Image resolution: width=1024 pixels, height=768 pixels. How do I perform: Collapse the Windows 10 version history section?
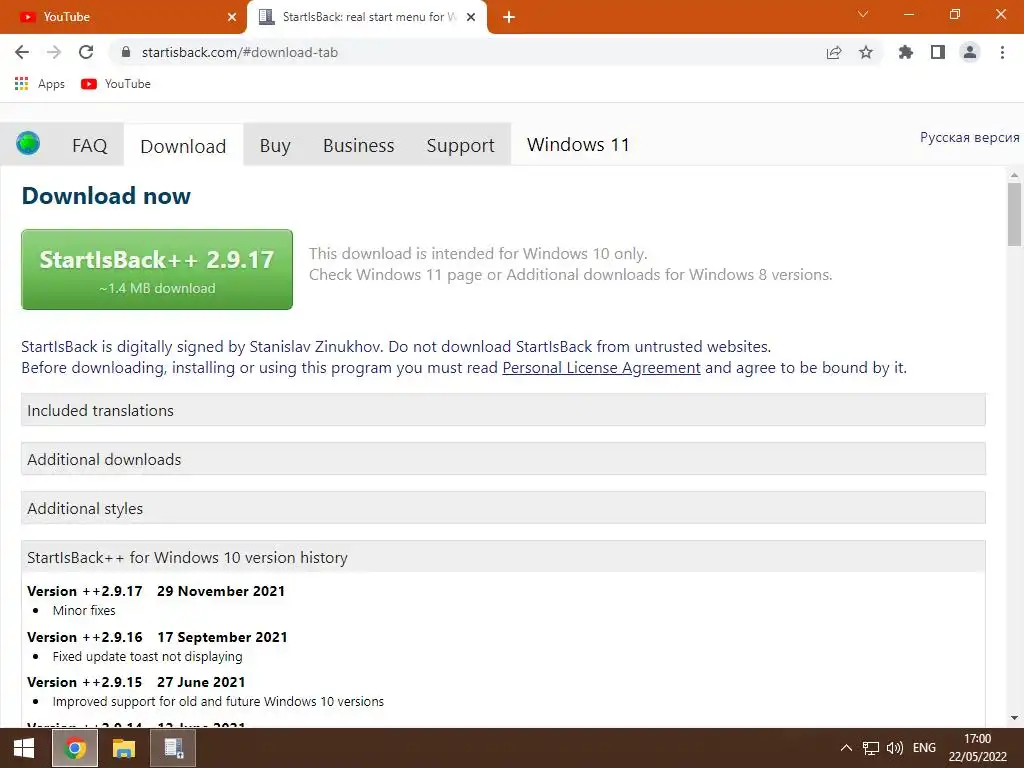pos(503,557)
